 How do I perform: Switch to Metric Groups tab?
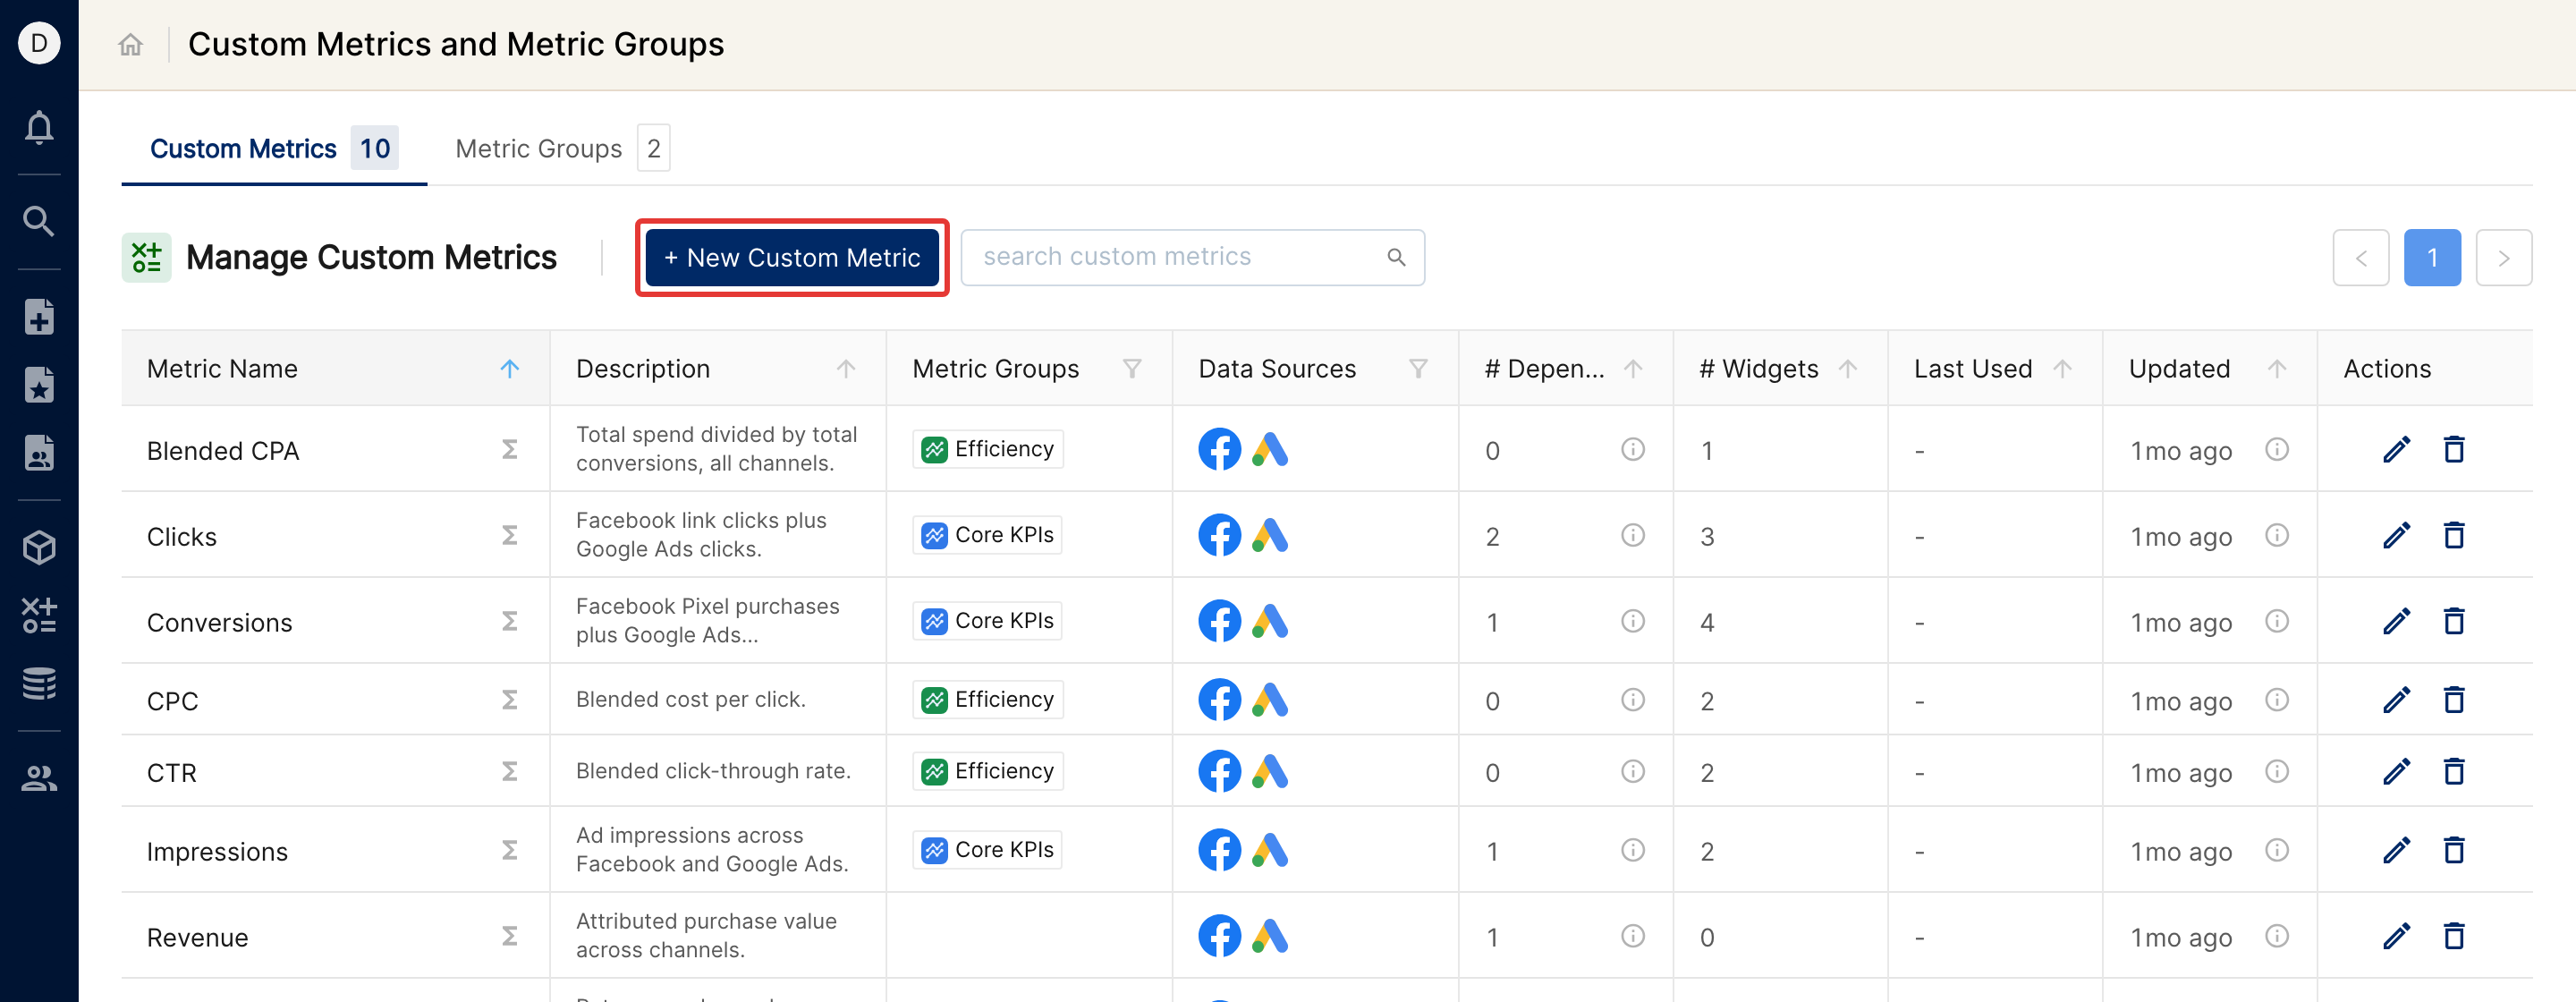tap(562, 149)
